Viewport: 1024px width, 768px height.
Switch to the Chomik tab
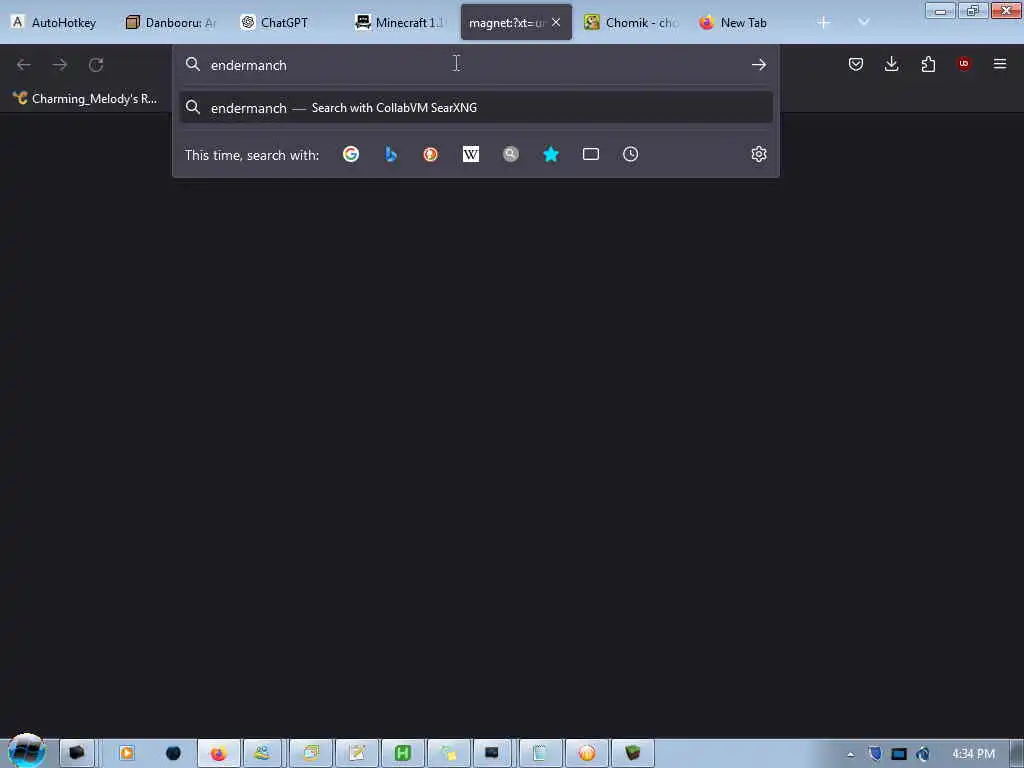[631, 22]
